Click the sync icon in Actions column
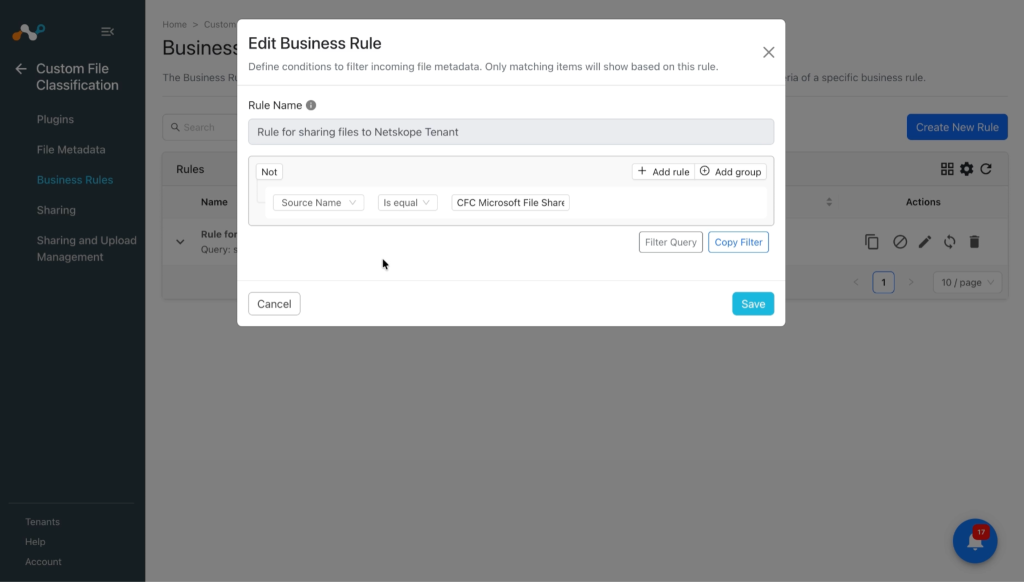The width and height of the screenshot is (1024, 582). tap(949, 242)
